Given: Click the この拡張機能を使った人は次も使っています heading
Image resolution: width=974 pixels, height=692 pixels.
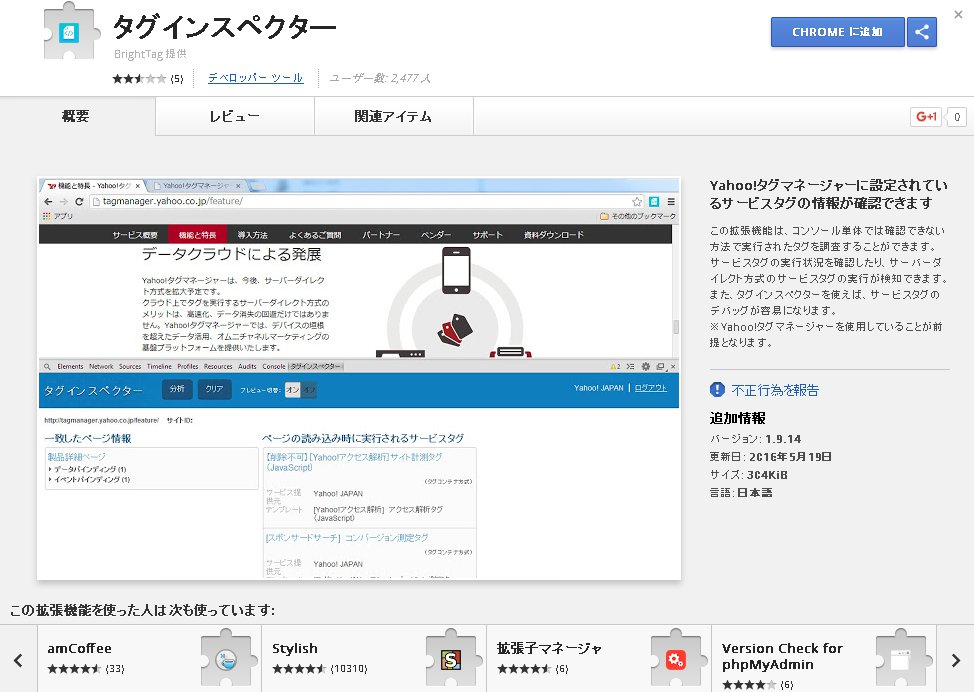Looking at the screenshot, I should (x=142, y=610).
